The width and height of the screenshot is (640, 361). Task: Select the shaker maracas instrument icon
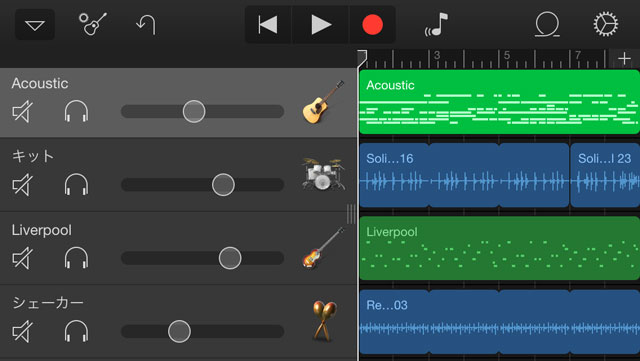tap(324, 321)
